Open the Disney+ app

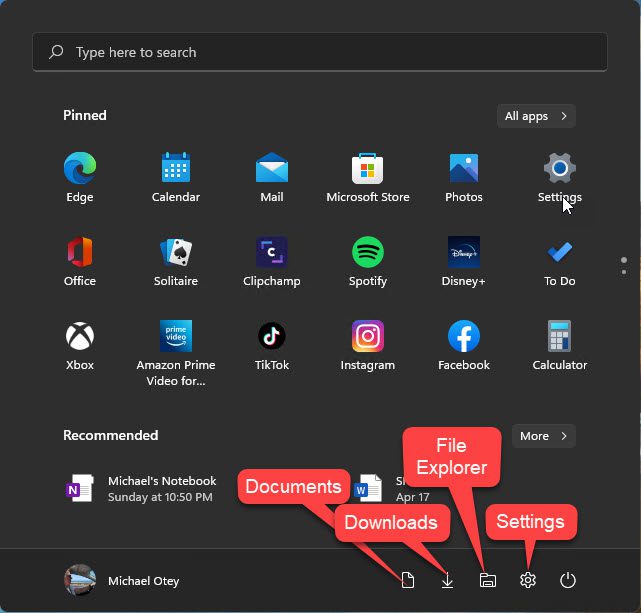464,262
